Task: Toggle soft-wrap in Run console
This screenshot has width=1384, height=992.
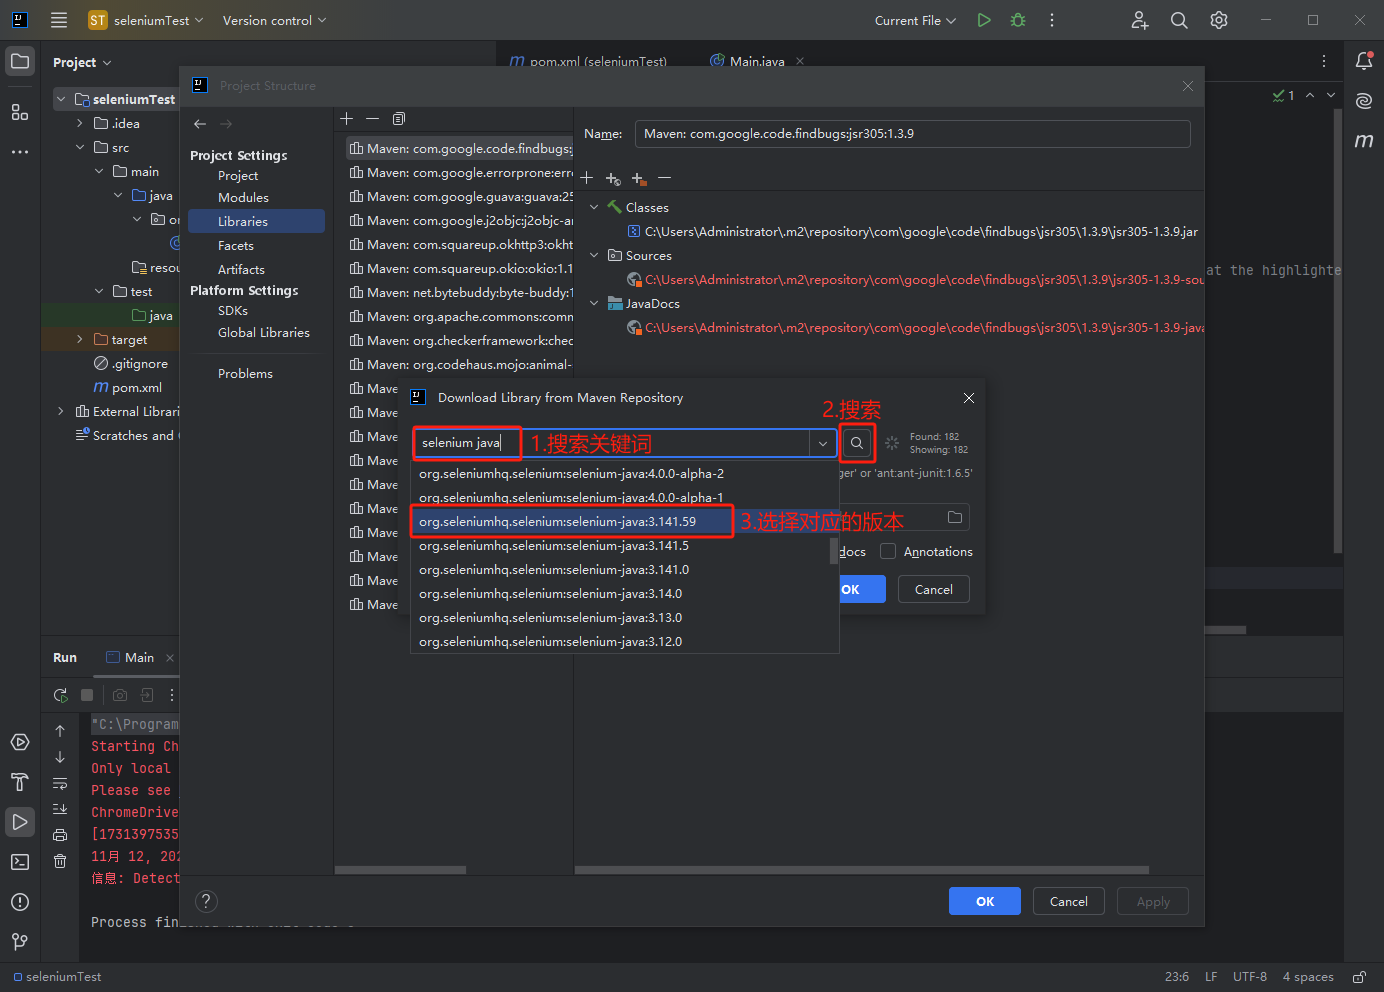Action: (60, 783)
